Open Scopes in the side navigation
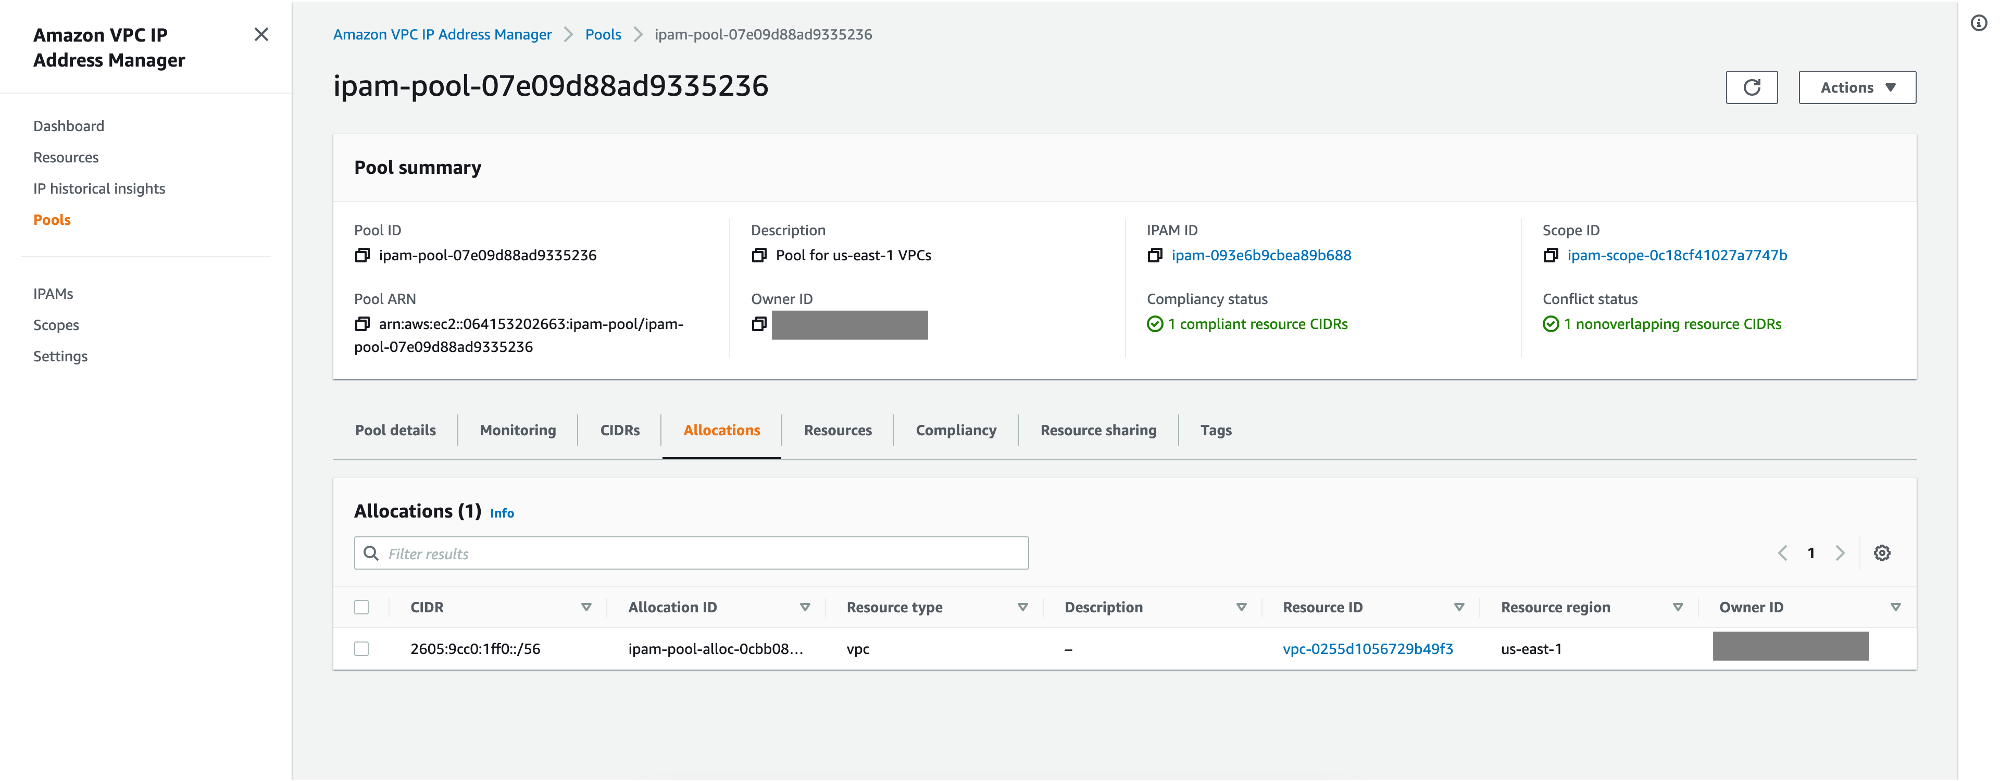Screen dimensions: 2002x781 pyautogui.click(x=56, y=326)
